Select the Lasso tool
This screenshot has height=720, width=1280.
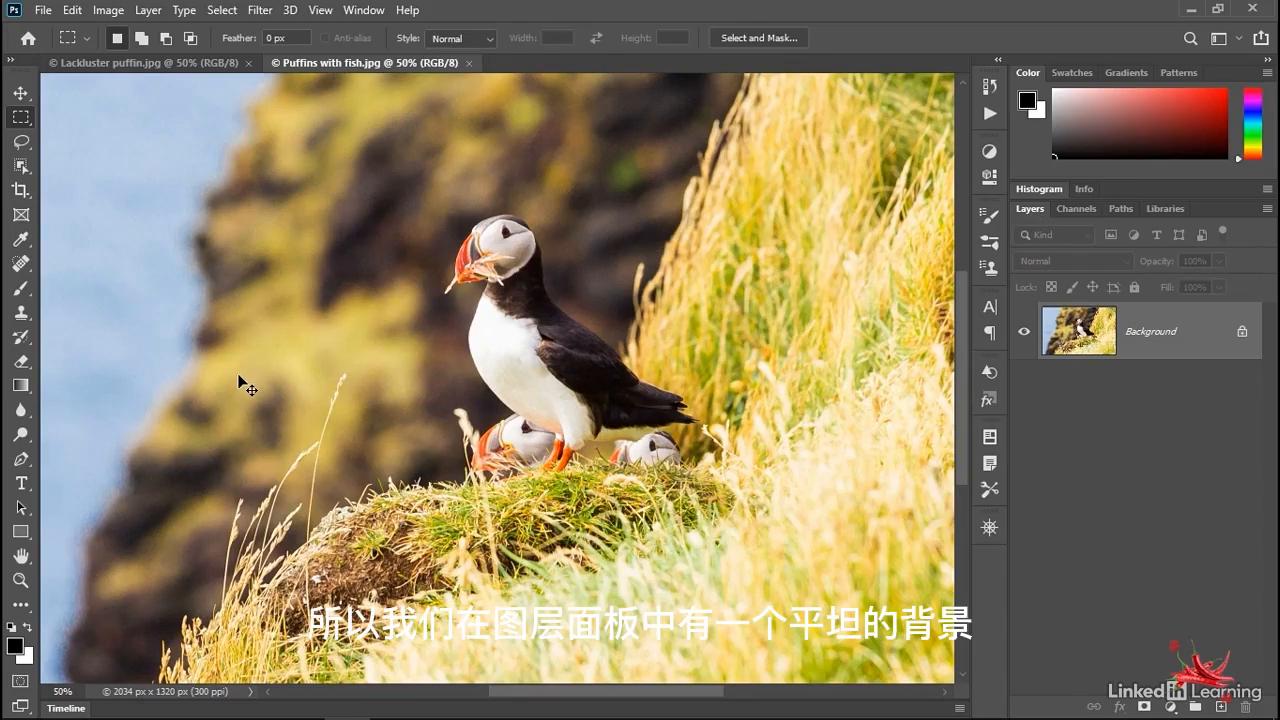click(x=21, y=142)
